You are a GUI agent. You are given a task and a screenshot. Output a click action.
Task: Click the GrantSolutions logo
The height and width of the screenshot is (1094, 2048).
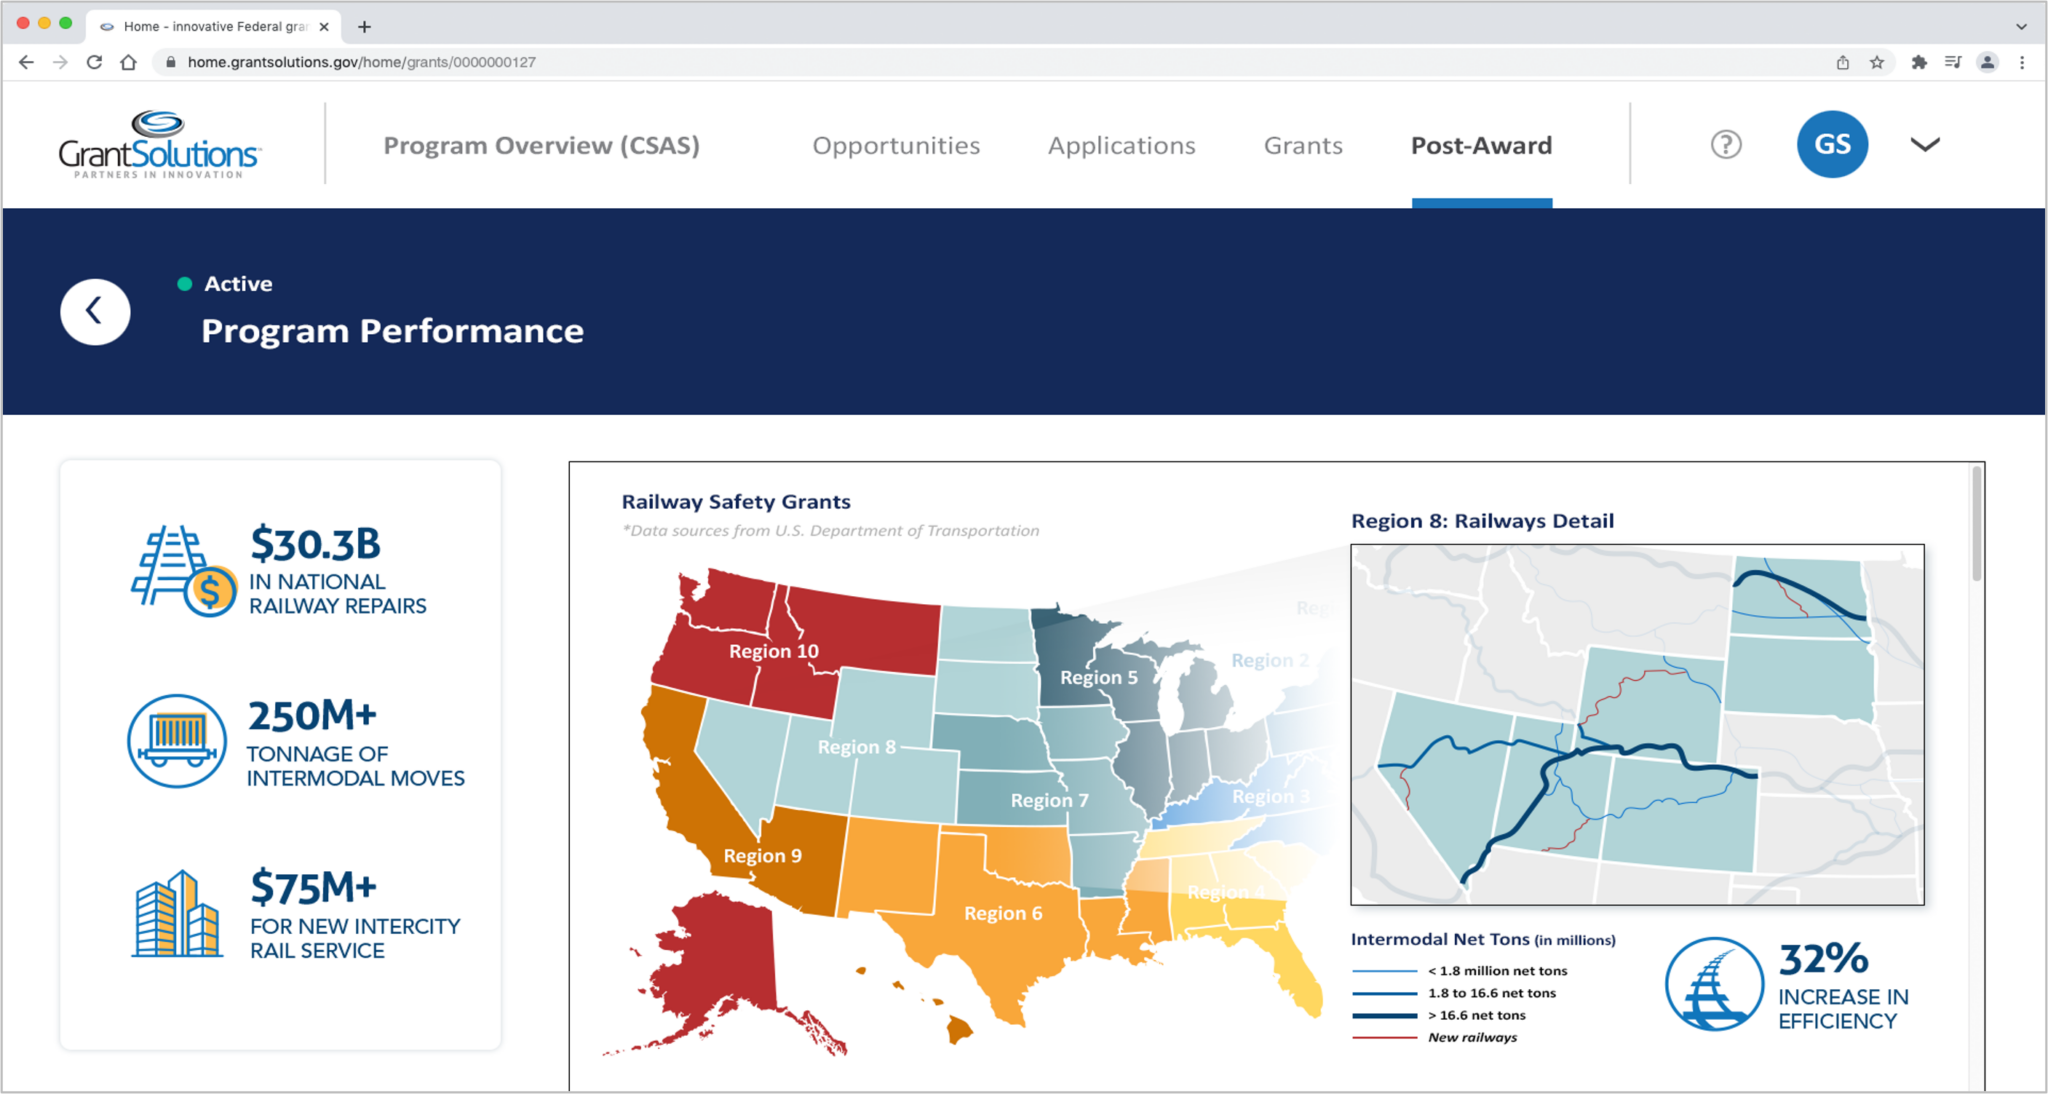click(x=160, y=146)
